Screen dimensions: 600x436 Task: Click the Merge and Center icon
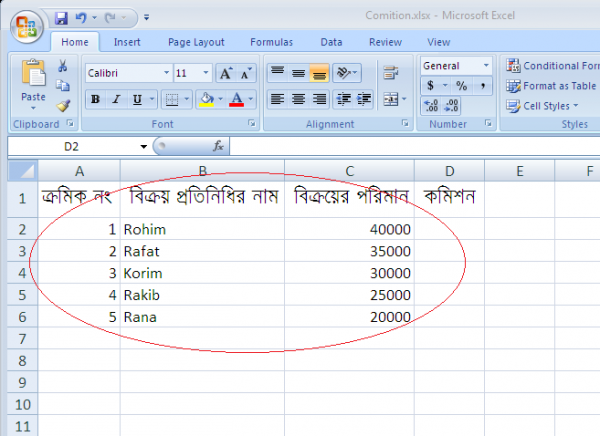[x=391, y=100]
